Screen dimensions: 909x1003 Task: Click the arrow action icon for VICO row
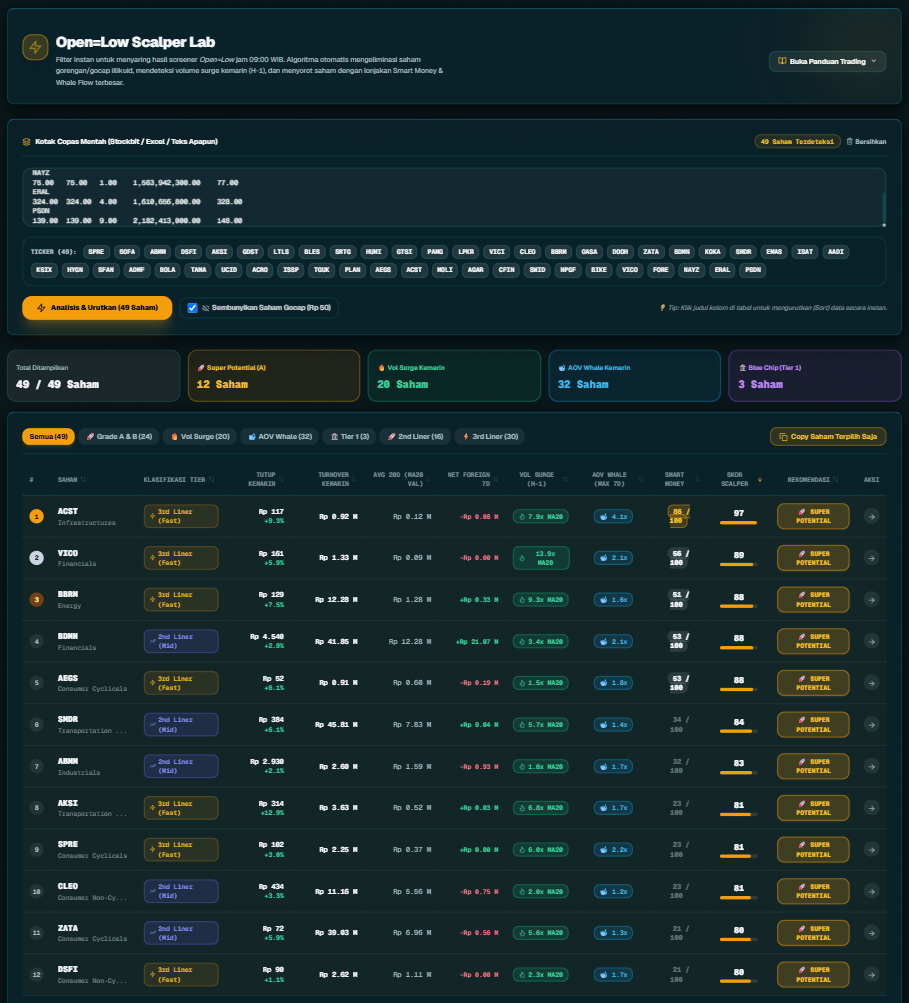(x=871, y=558)
